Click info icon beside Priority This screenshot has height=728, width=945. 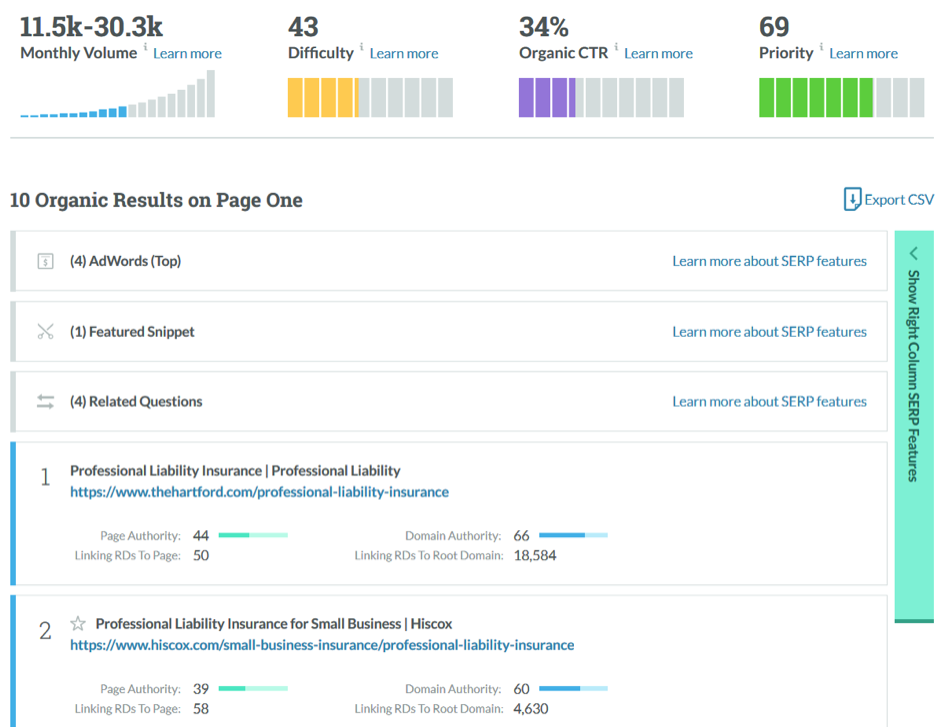coord(821,48)
